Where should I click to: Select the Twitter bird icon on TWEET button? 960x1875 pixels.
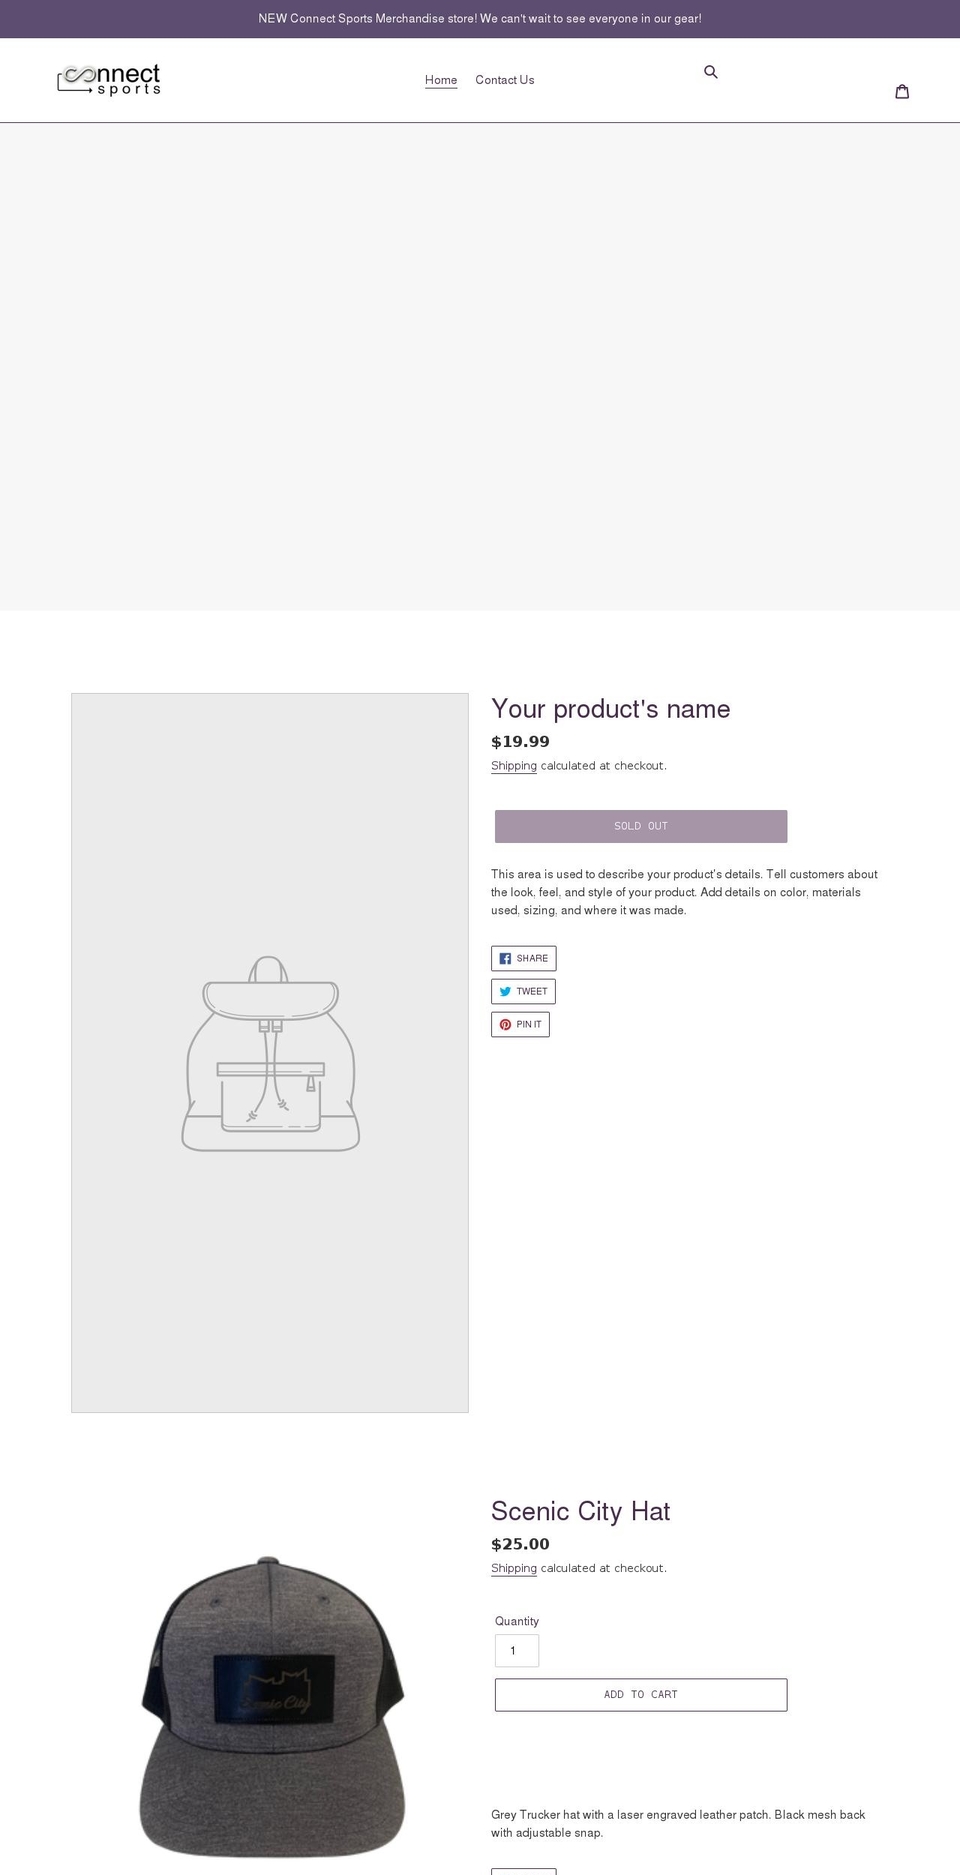click(506, 991)
